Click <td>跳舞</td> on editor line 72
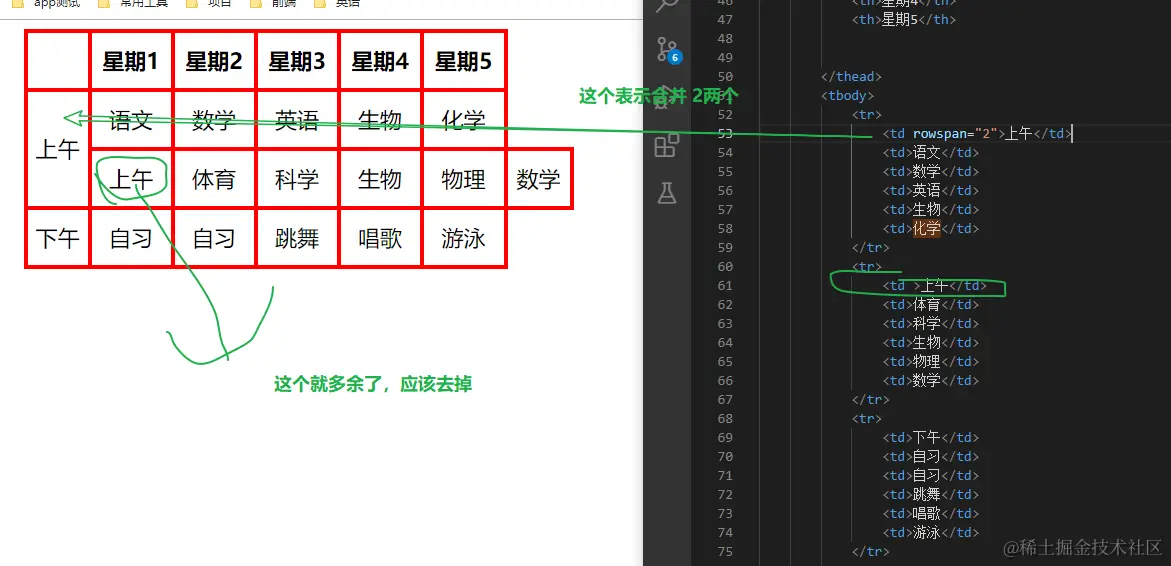Viewport: 1171px width, 566px height. click(931, 495)
